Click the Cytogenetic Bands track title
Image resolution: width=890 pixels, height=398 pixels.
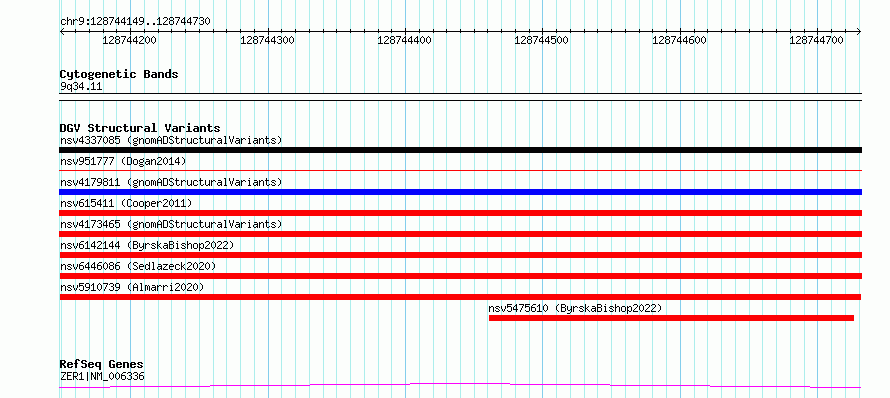(119, 74)
